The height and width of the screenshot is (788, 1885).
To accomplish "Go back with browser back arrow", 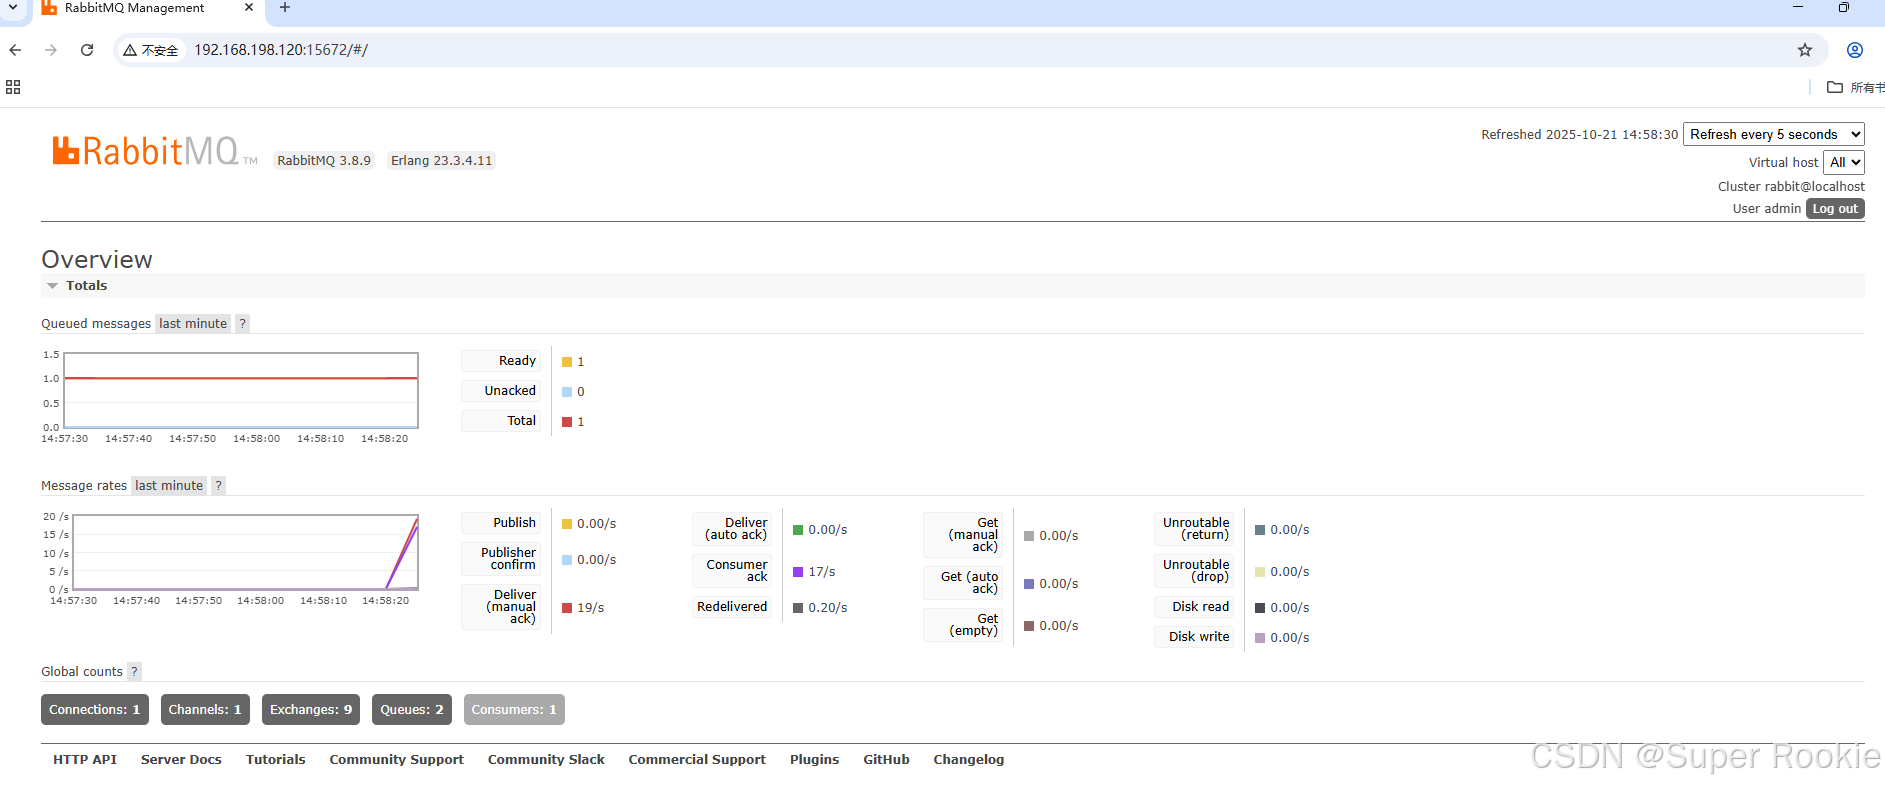I will click(x=15, y=50).
